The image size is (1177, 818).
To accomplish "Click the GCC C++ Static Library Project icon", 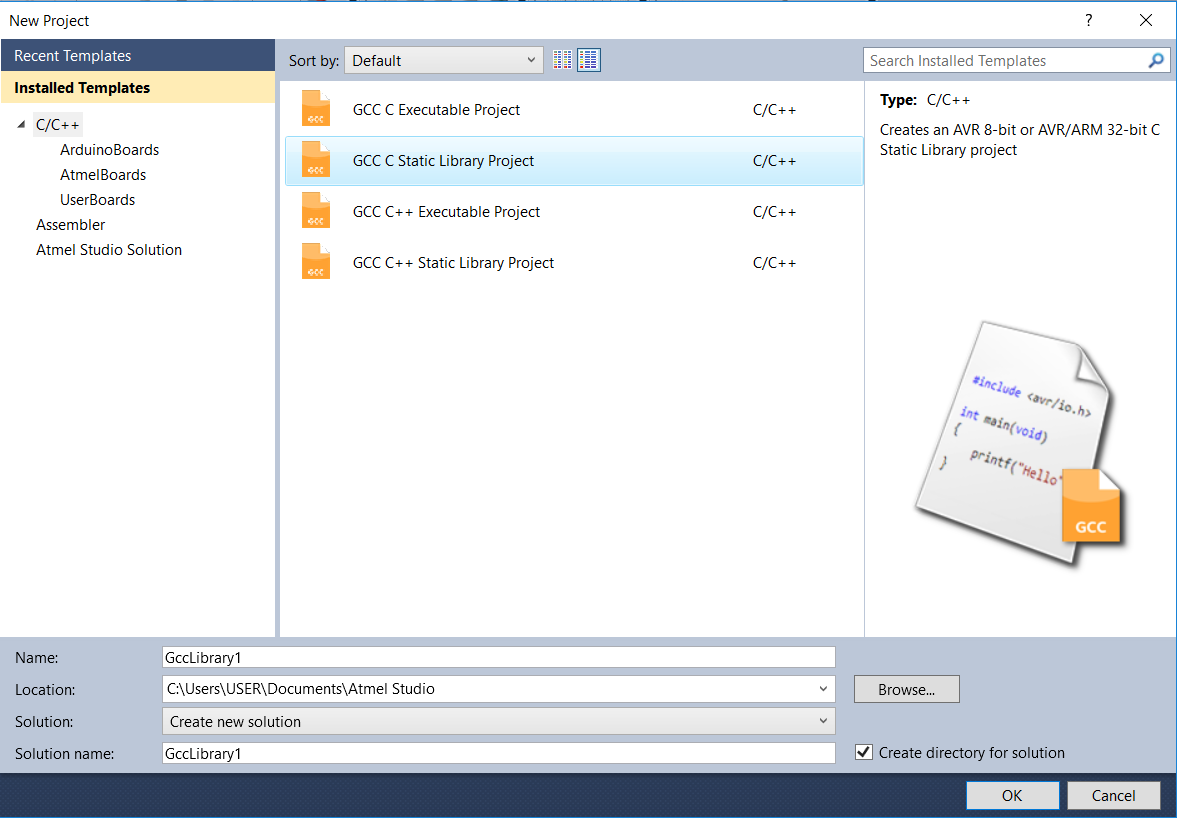I will tap(316, 262).
